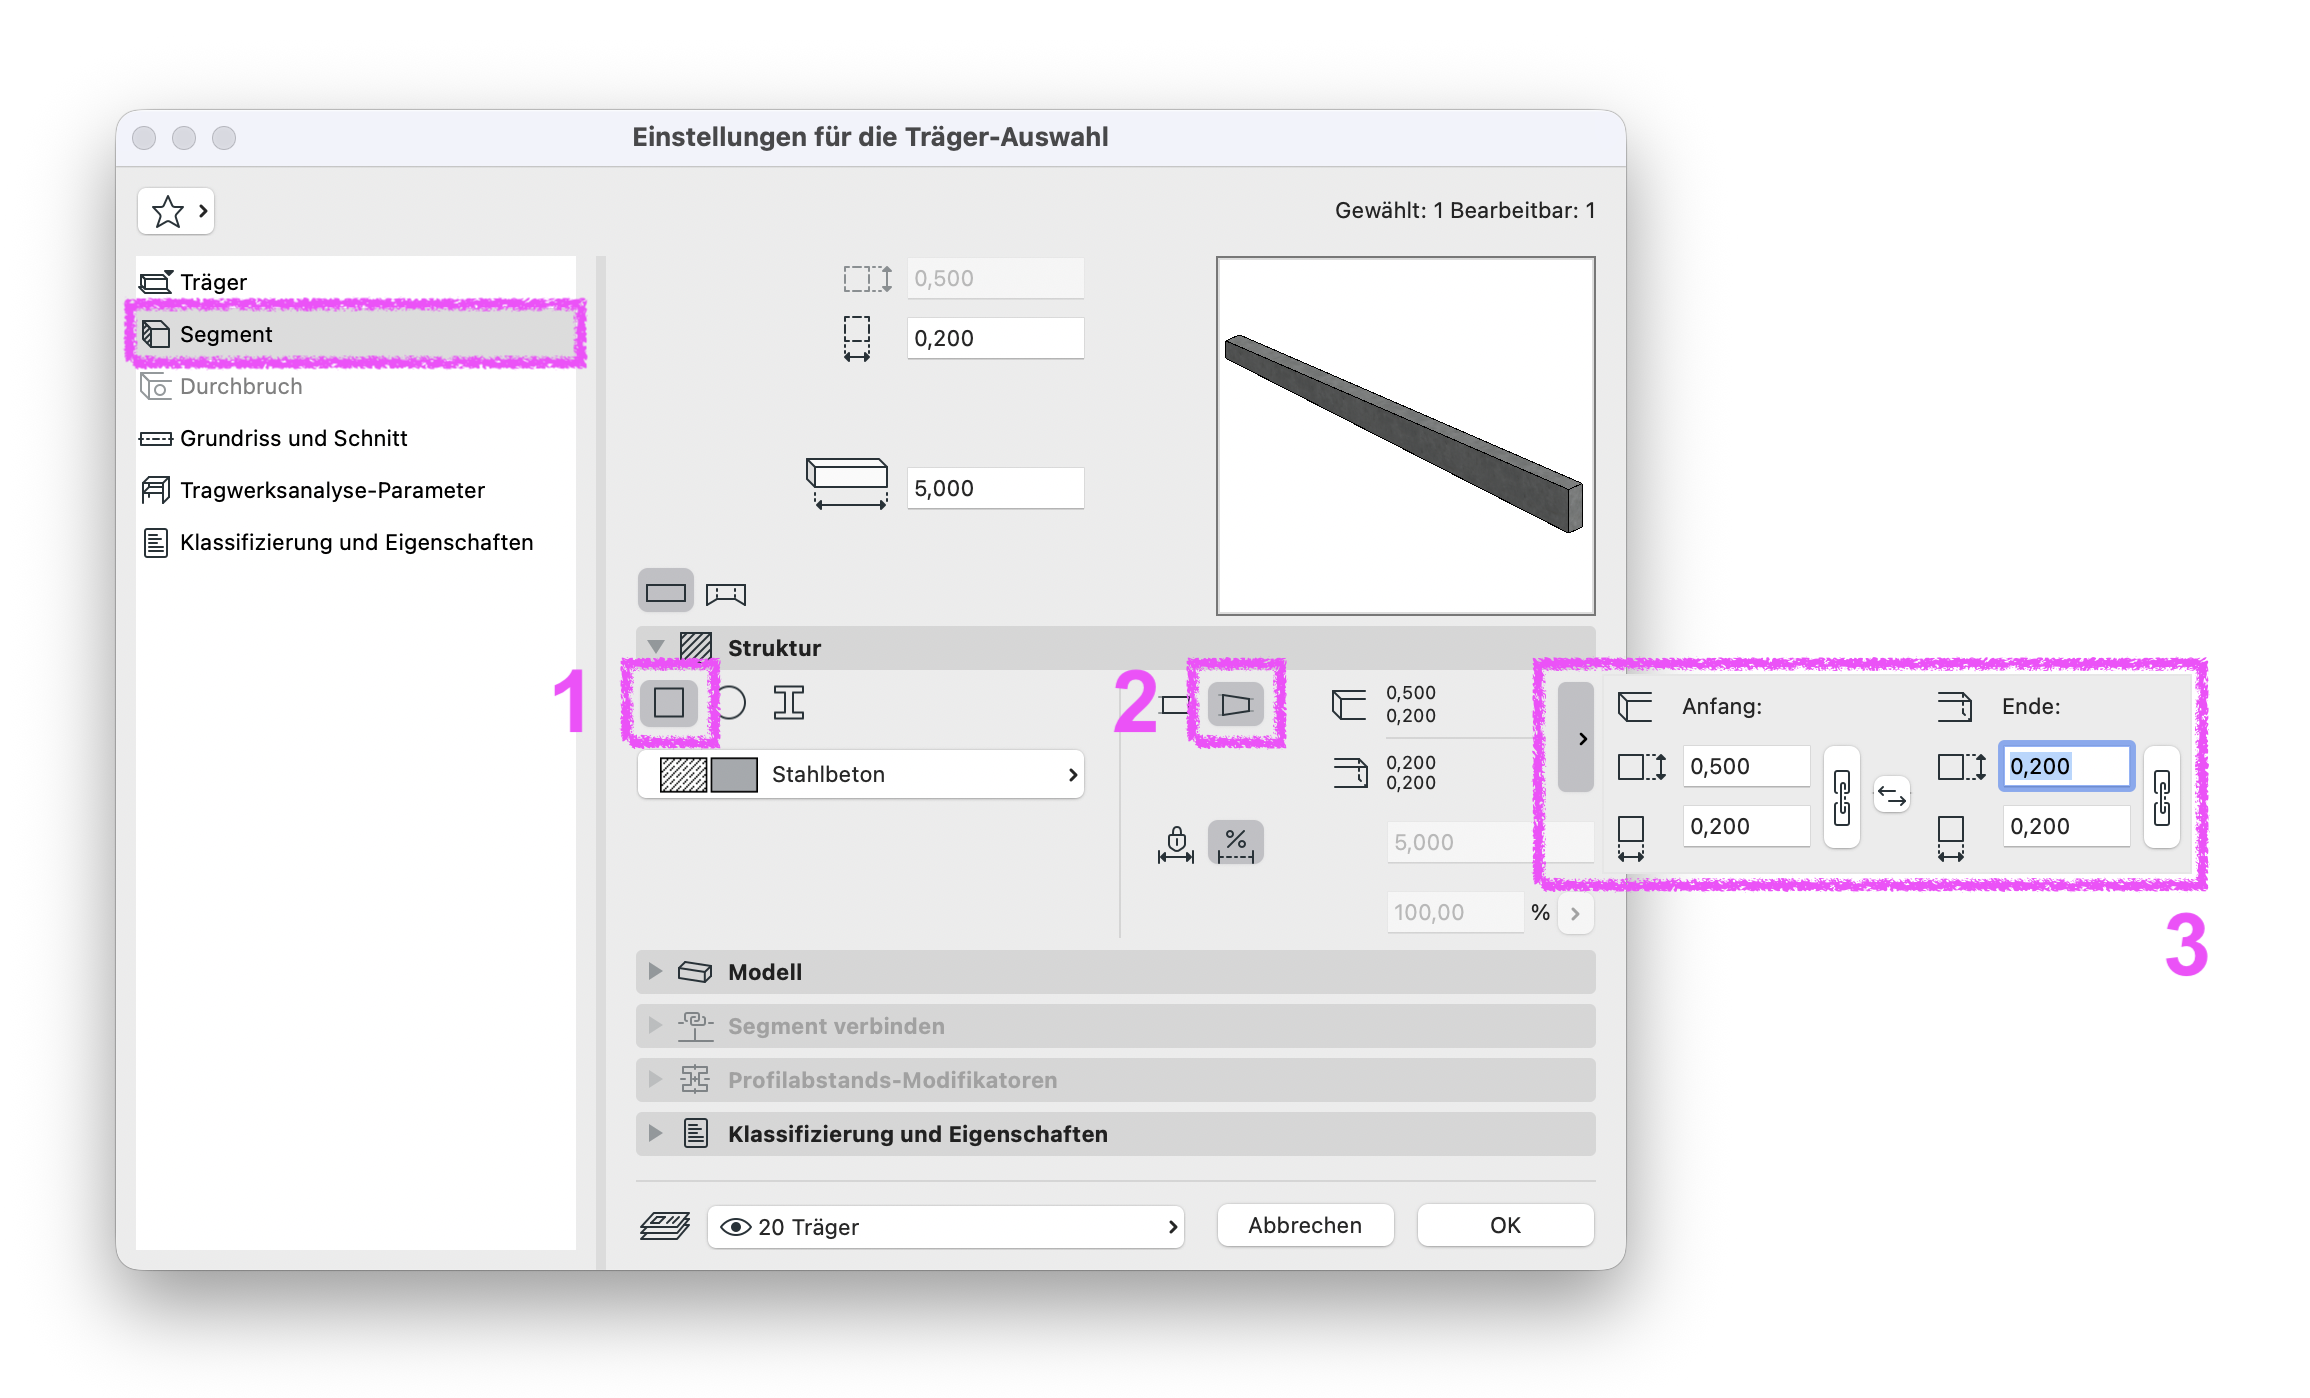Viewport: 2310px width, 1398px height.
Task: Collapse the Struktur panel
Action: pyautogui.click(x=656, y=647)
